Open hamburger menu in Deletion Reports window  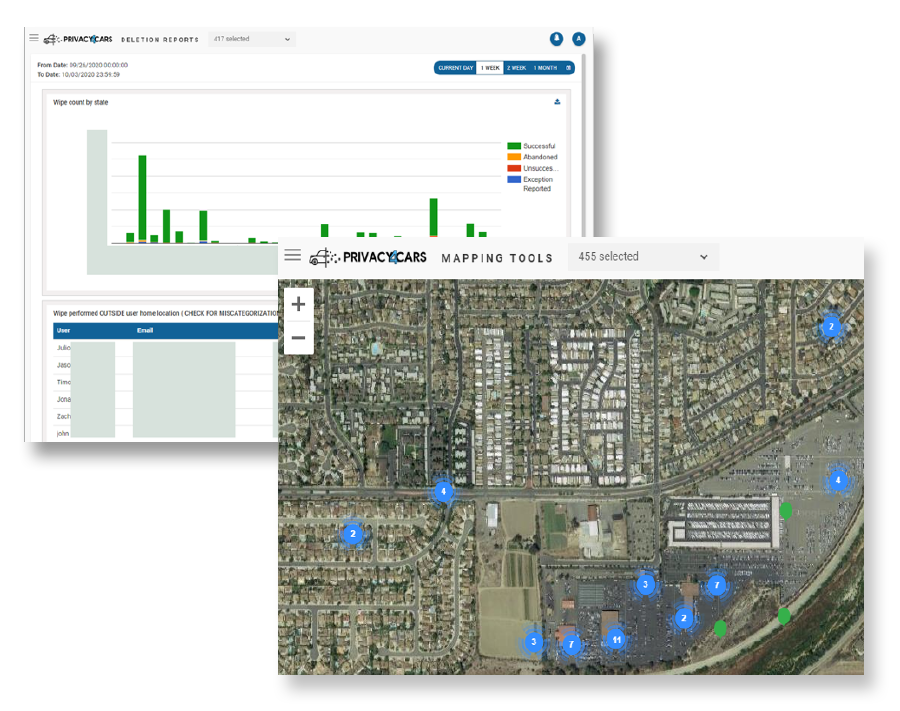click(x=34, y=38)
